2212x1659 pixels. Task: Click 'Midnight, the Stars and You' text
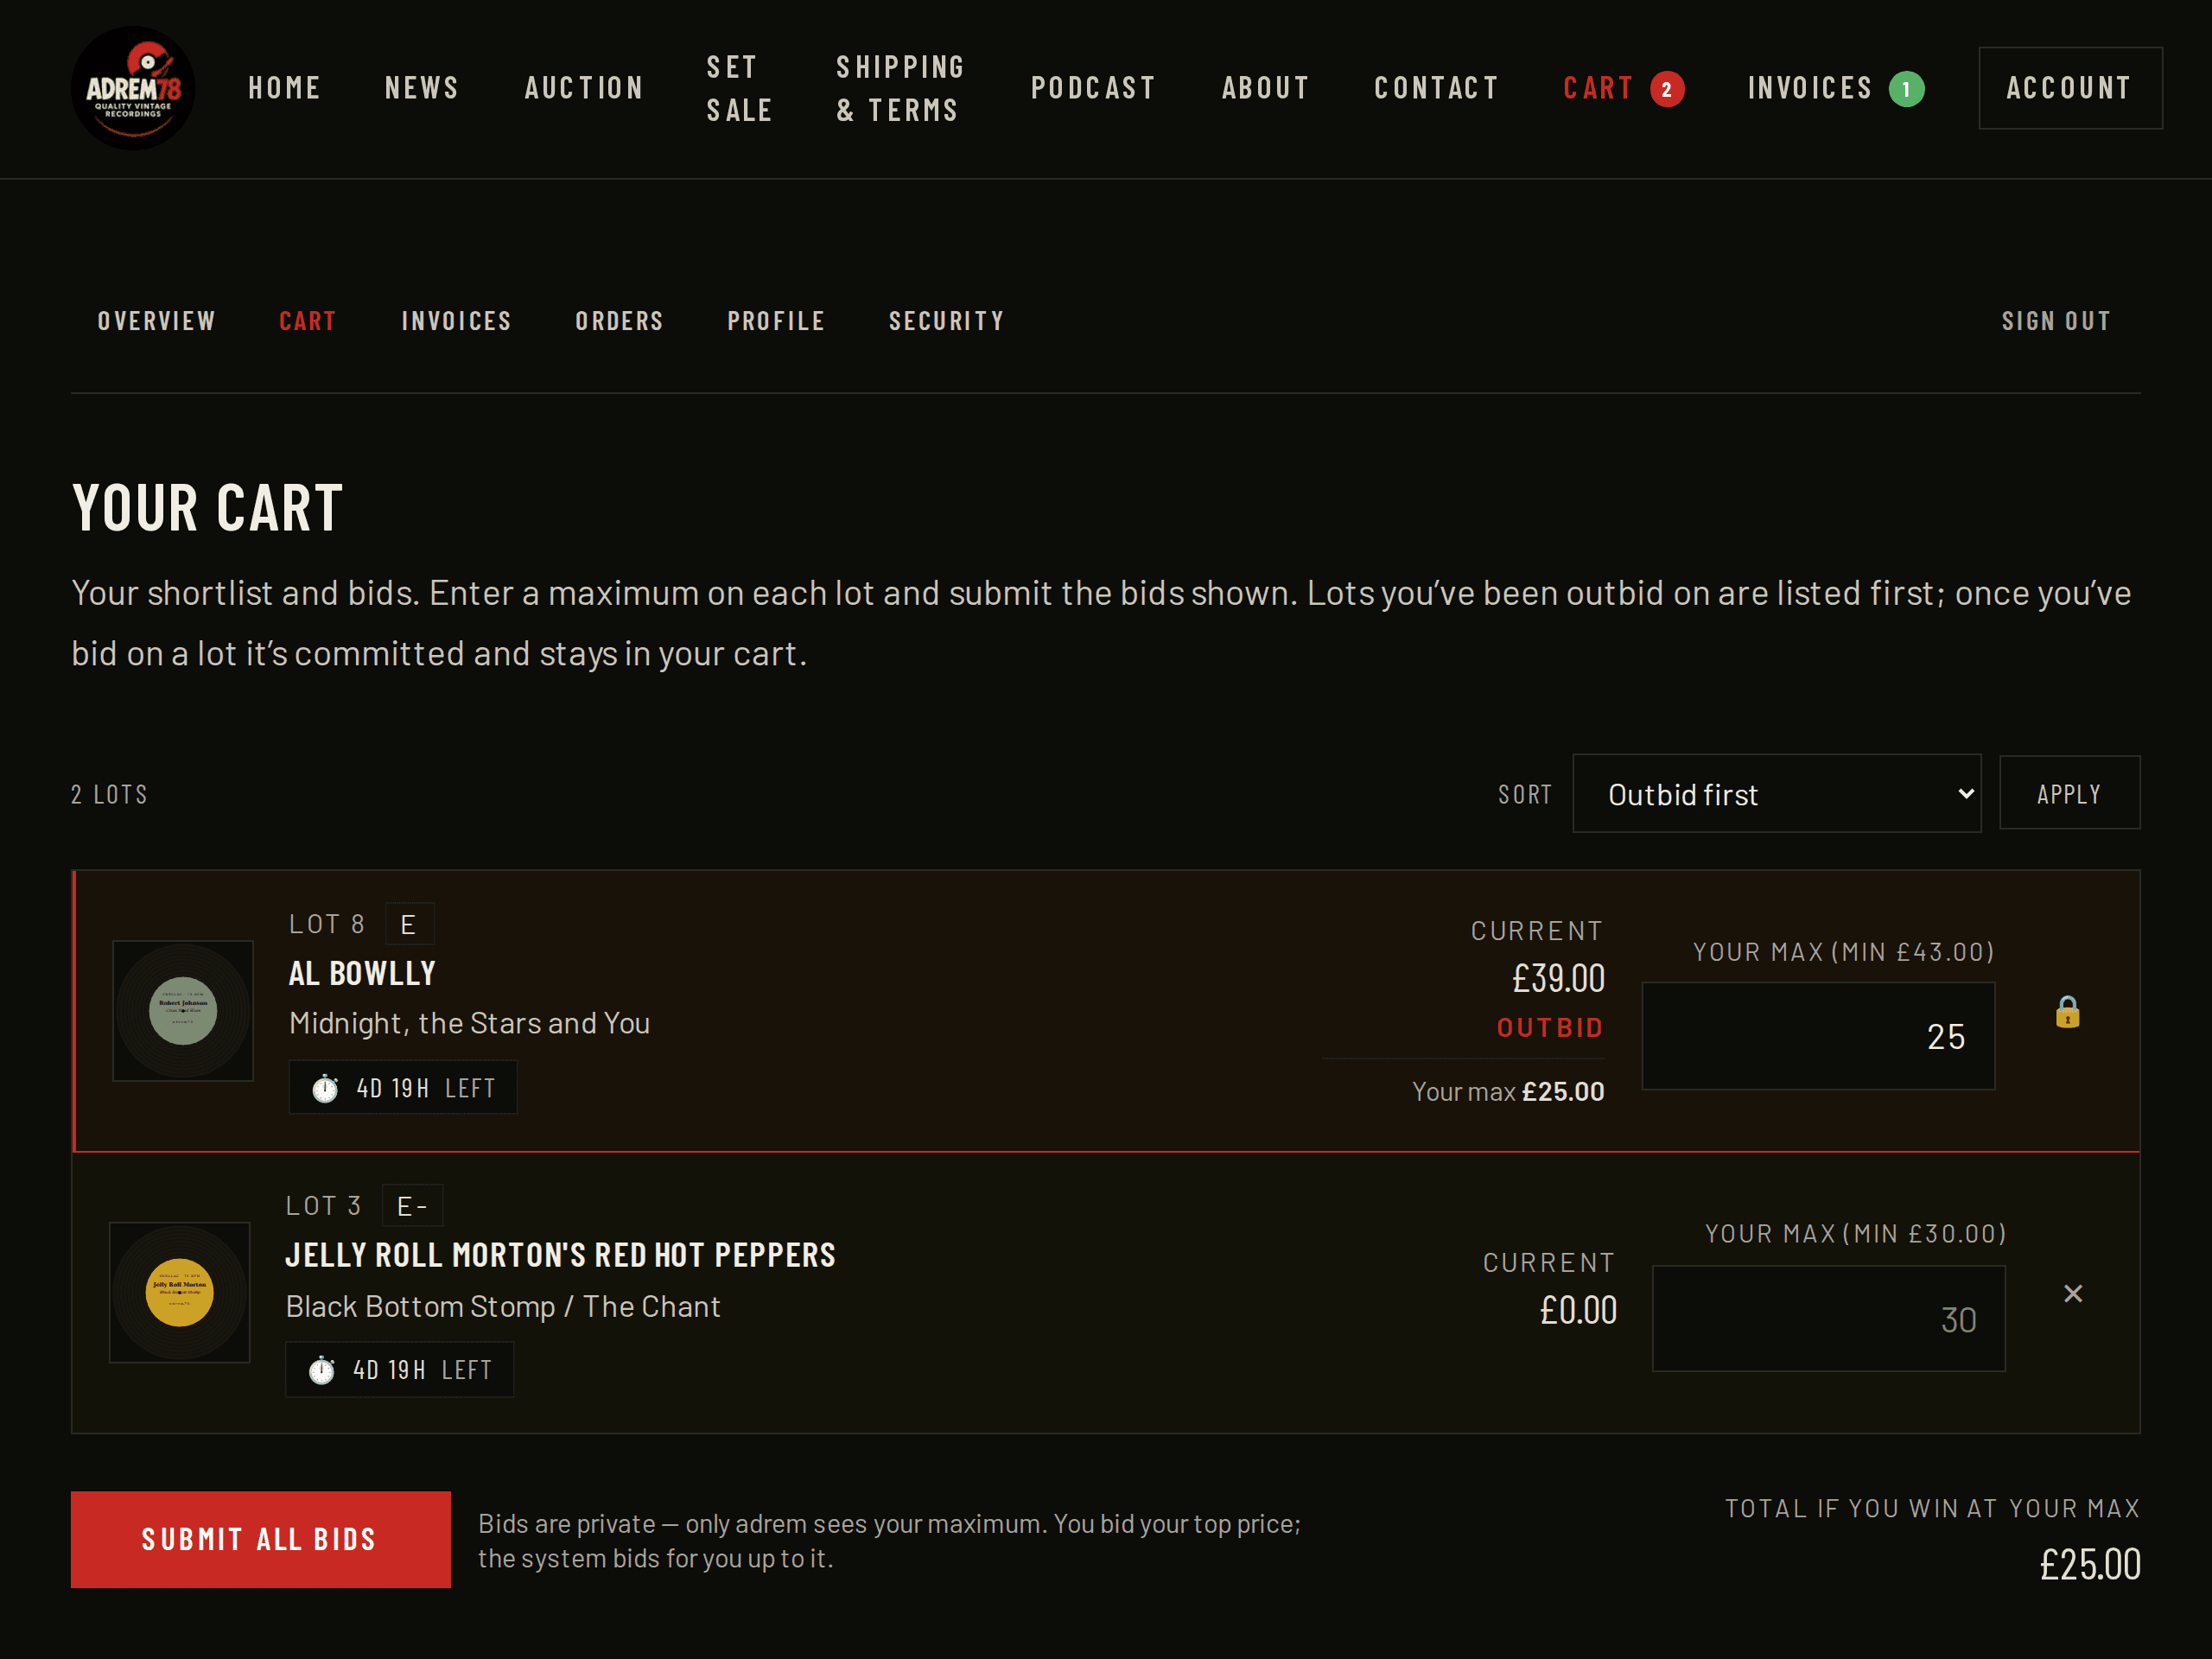pyautogui.click(x=469, y=1023)
